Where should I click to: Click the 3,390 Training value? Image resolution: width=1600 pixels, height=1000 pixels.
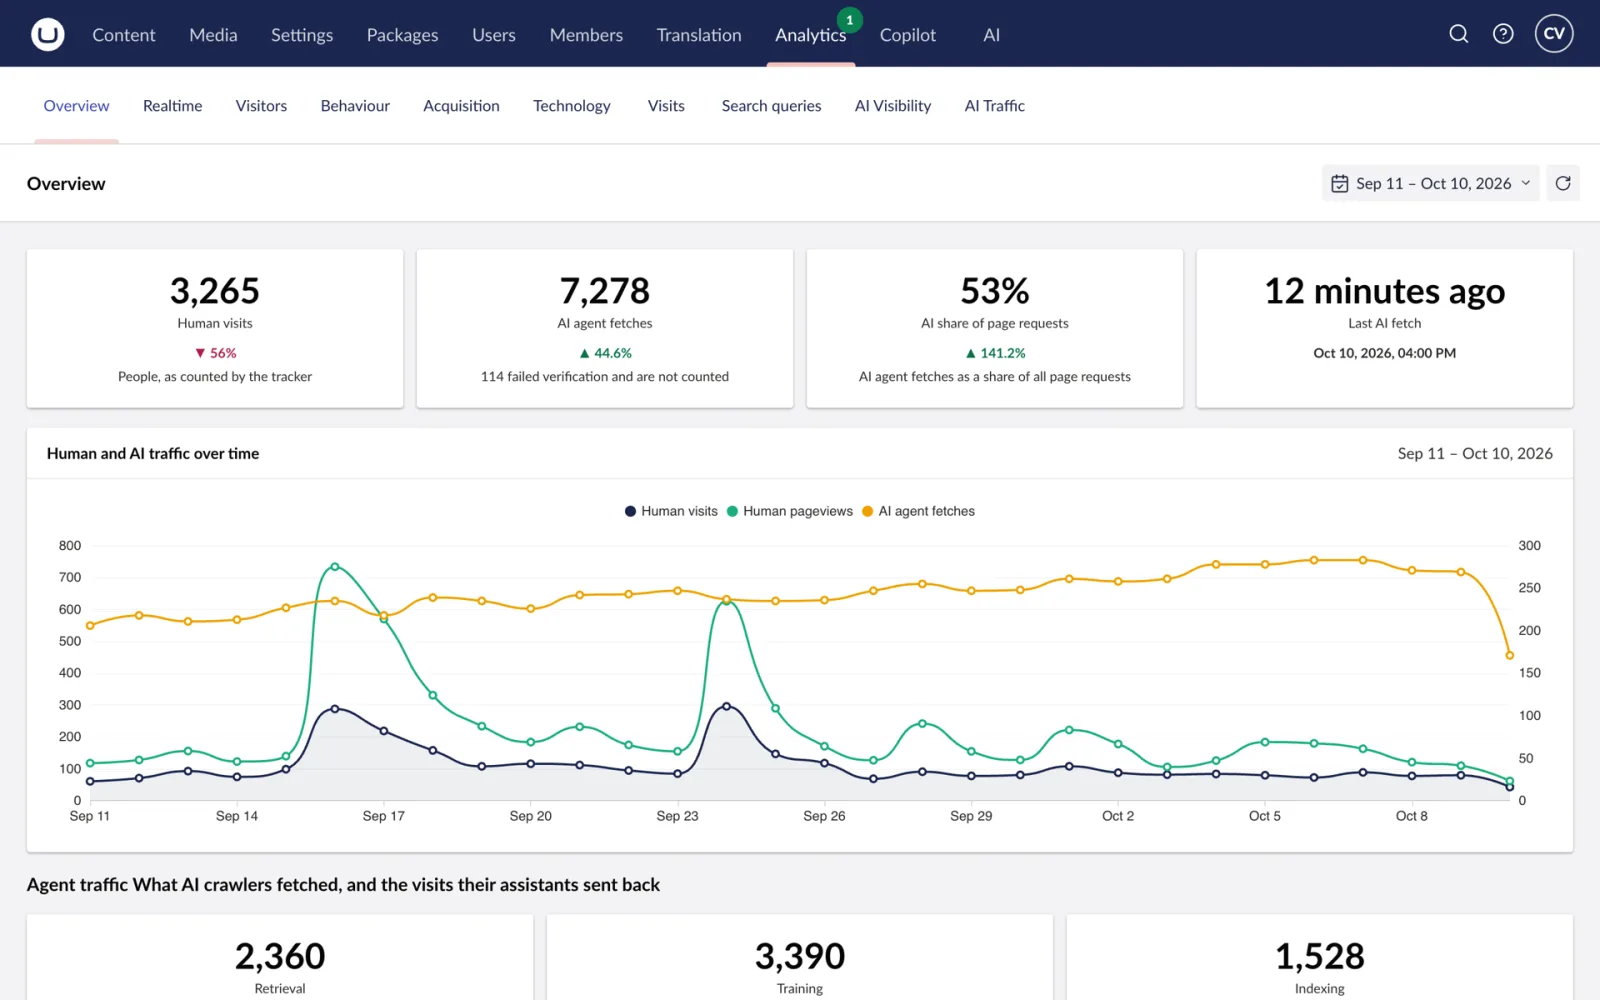(x=800, y=956)
